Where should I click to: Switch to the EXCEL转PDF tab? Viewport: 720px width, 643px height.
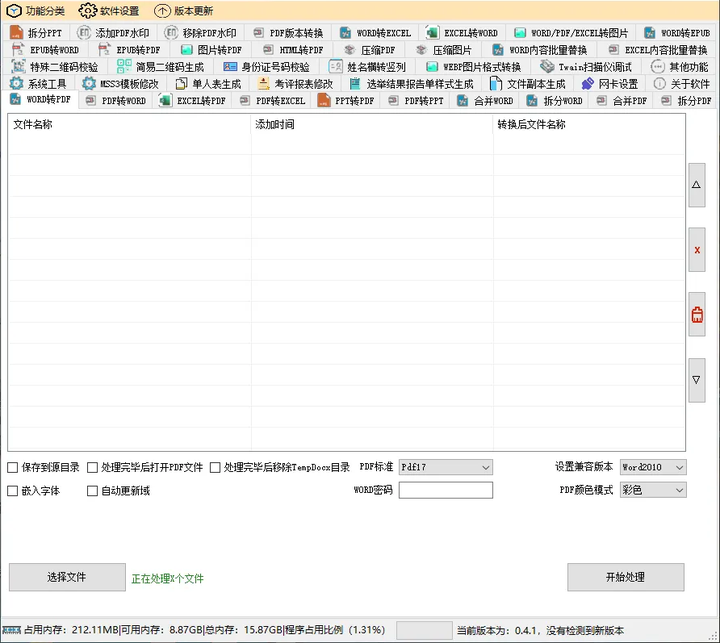pyautogui.click(x=192, y=101)
